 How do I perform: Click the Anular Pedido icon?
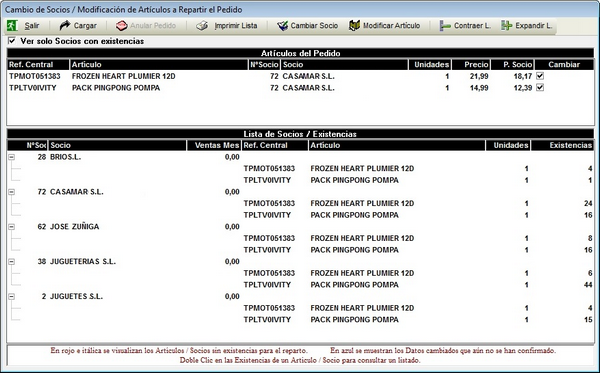(121, 26)
